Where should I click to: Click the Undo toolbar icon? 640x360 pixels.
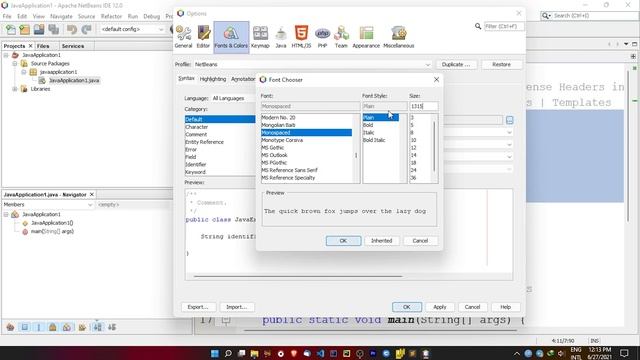tap(72, 29)
